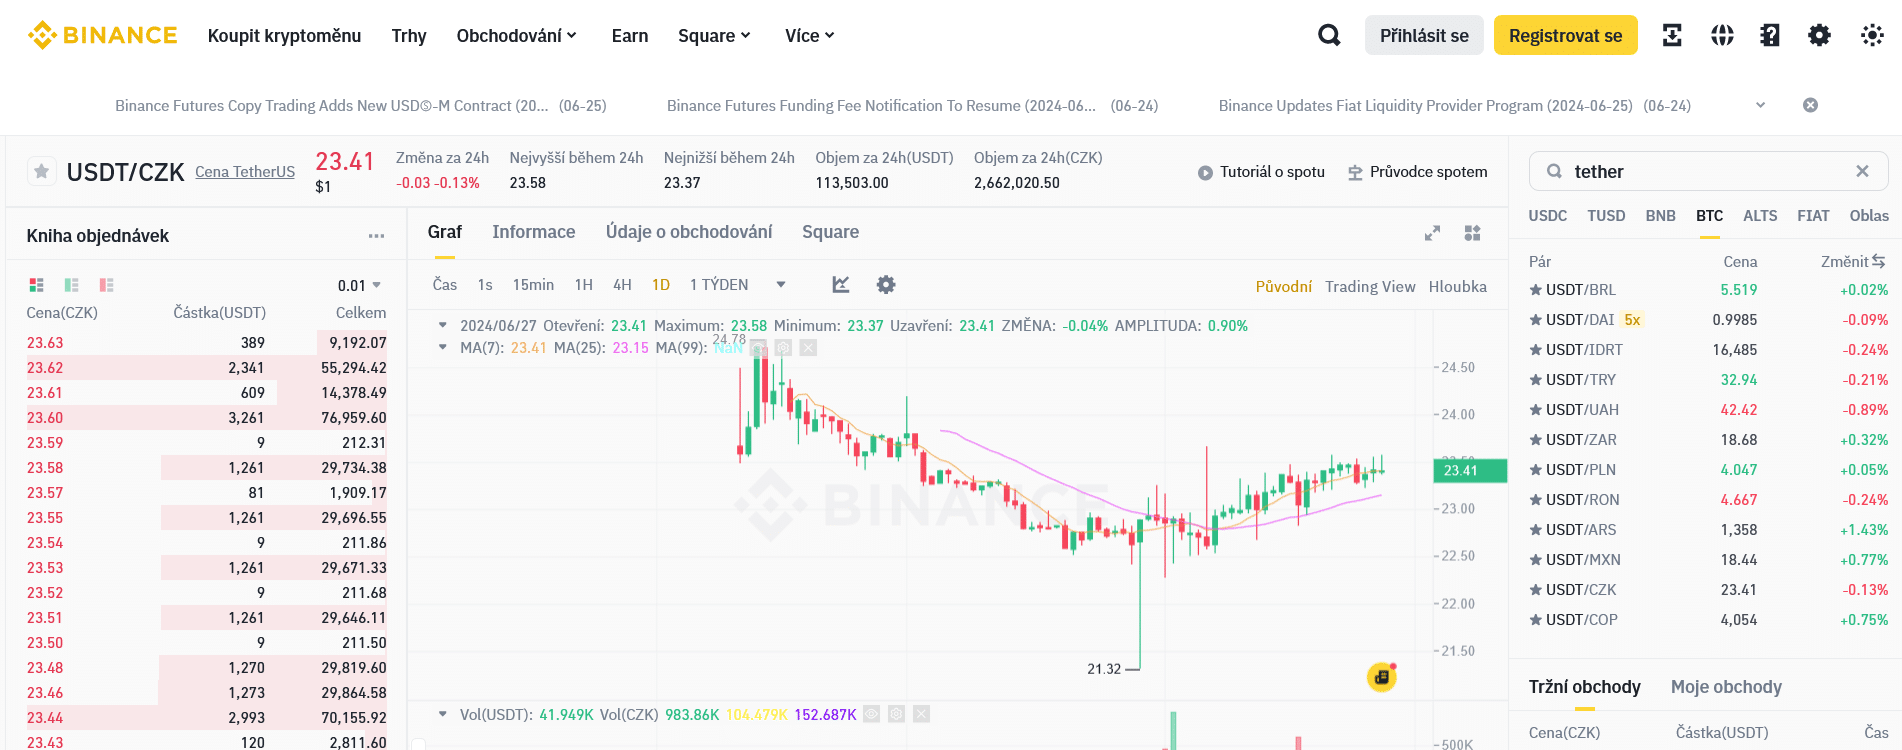The image size is (1902, 750).
Task: Favorite the USDT/BRL pair star
Action: tap(1535, 290)
